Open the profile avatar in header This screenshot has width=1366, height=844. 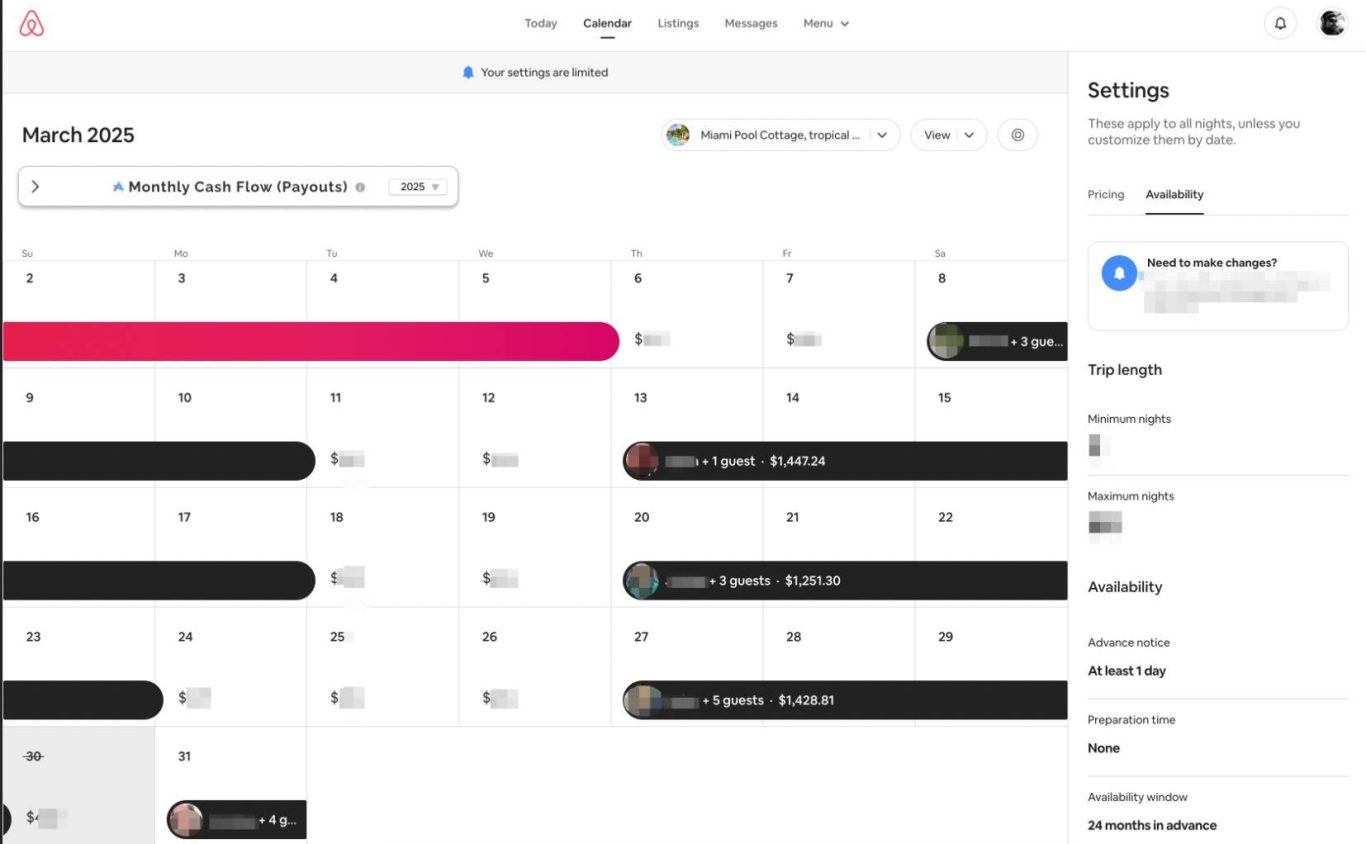pos(1332,24)
